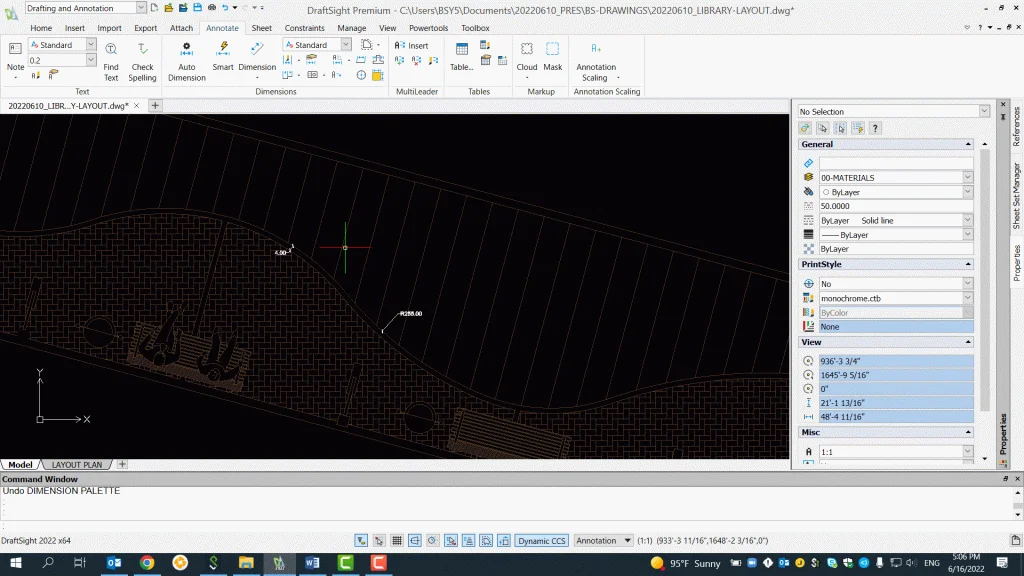This screenshot has width=1024, height=576.
Task: Switch to the Insert ribbon tab
Action: (x=75, y=28)
